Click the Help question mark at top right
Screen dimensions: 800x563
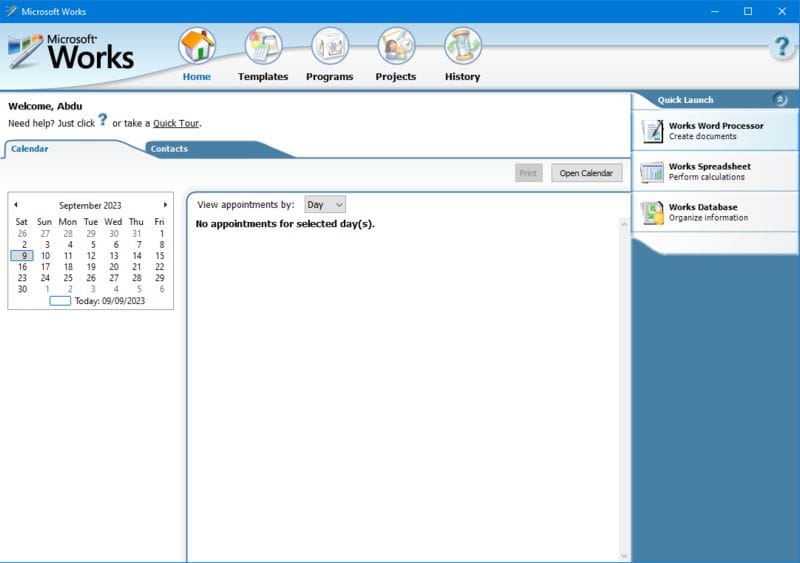click(781, 47)
